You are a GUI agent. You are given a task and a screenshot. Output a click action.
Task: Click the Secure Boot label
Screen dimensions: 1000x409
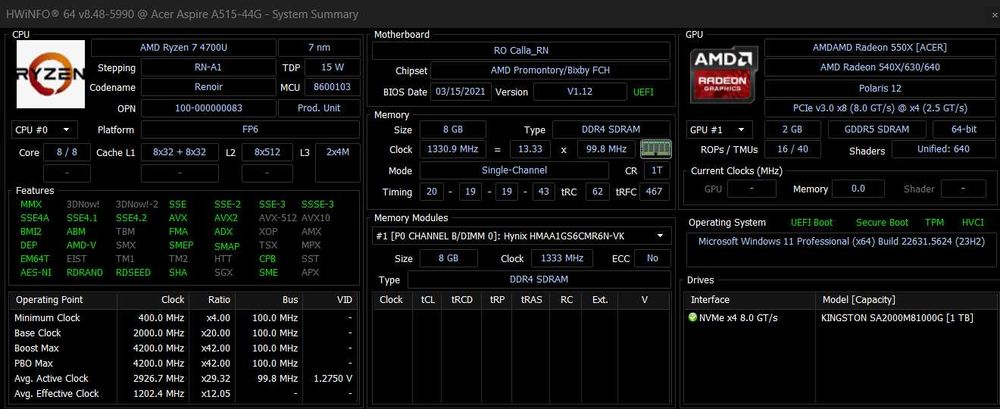pos(881,223)
